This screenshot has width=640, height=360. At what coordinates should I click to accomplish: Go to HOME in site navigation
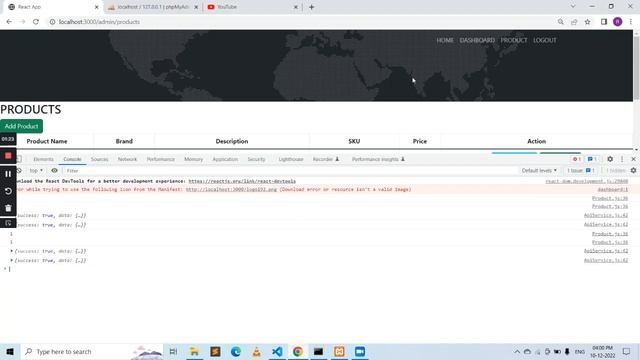pyautogui.click(x=445, y=40)
